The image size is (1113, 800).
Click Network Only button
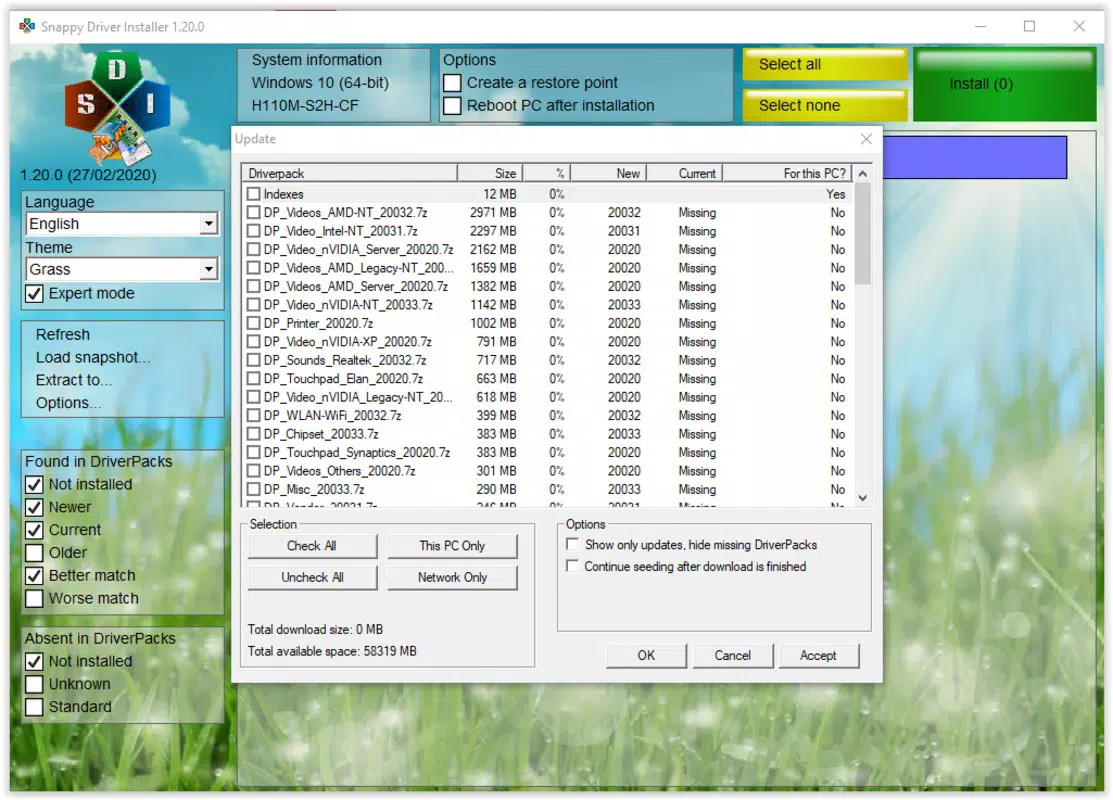pyautogui.click(x=452, y=577)
